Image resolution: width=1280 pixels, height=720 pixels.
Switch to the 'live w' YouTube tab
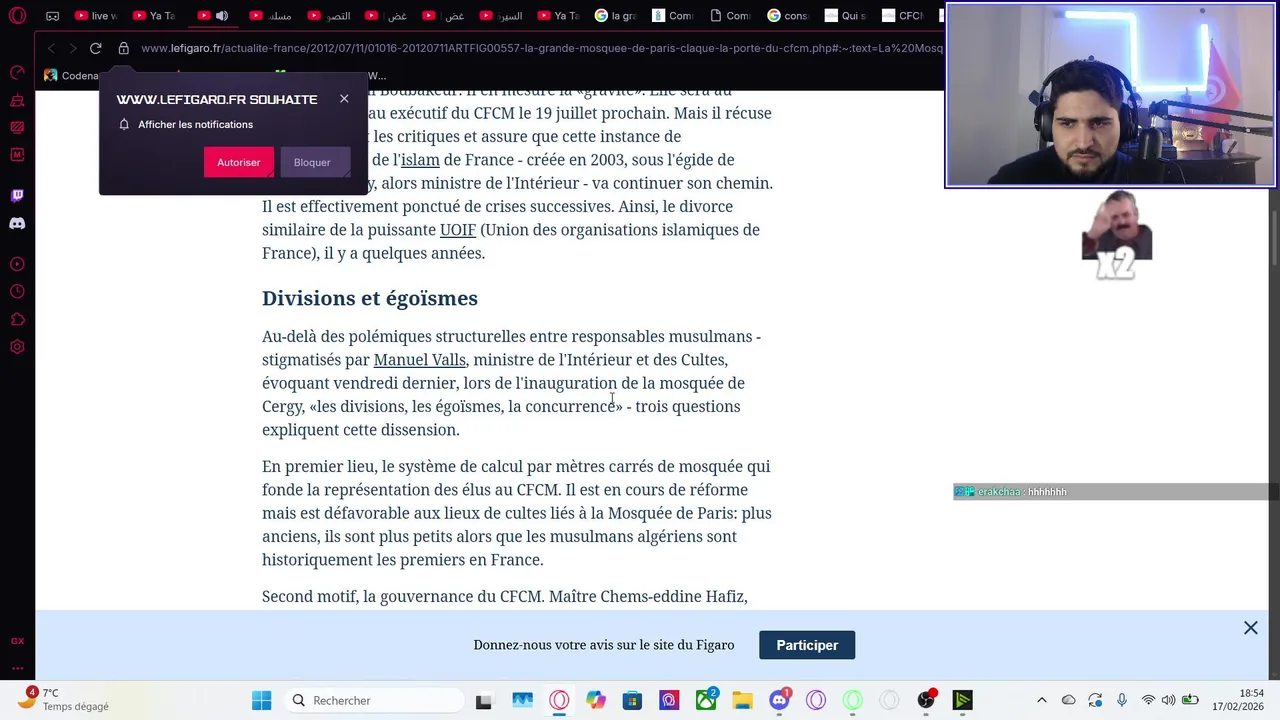(x=96, y=16)
